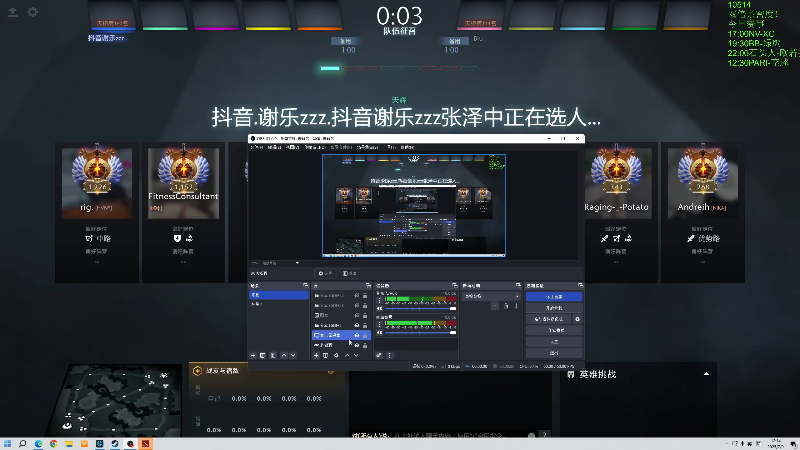Pop out the Audio Mixer dock
The width and height of the screenshot is (800, 450).
(454, 285)
